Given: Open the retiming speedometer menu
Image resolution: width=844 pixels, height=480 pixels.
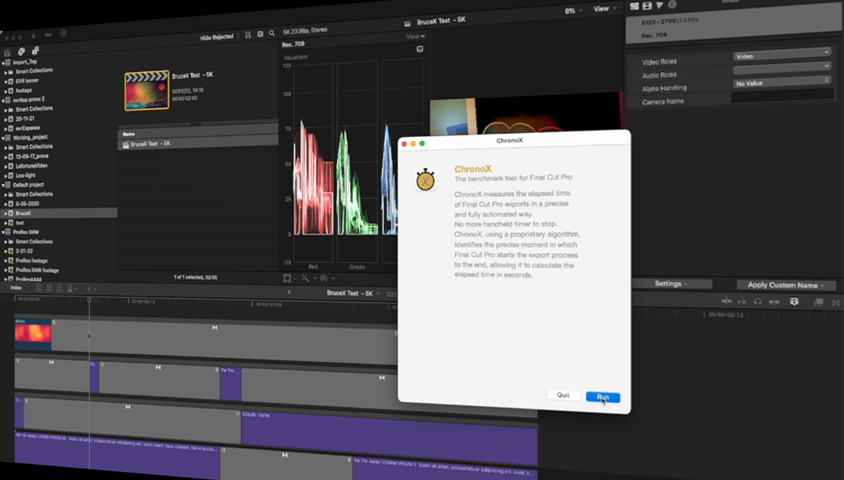Looking at the screenshot, I should [x=326, y=278].
